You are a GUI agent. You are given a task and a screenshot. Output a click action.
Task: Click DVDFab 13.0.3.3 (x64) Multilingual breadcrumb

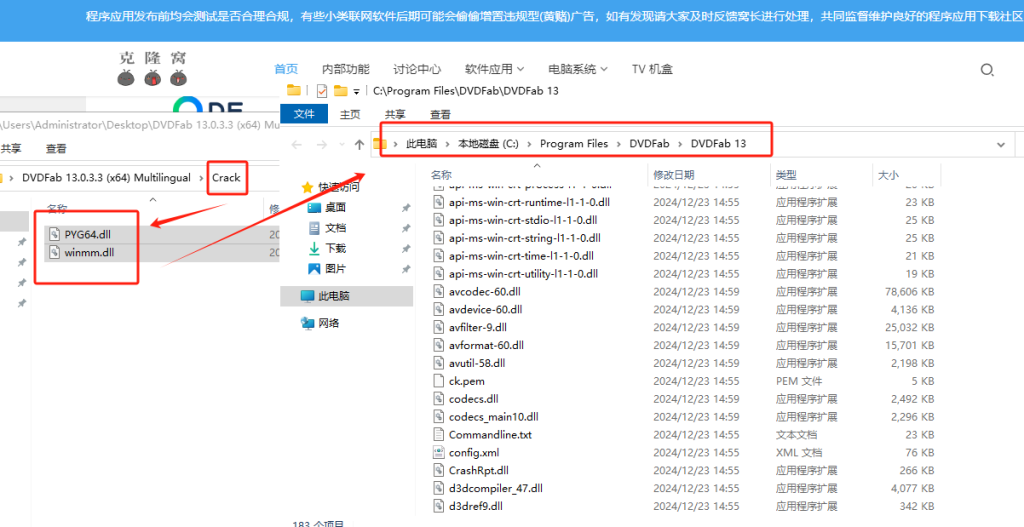coord(106,178)
